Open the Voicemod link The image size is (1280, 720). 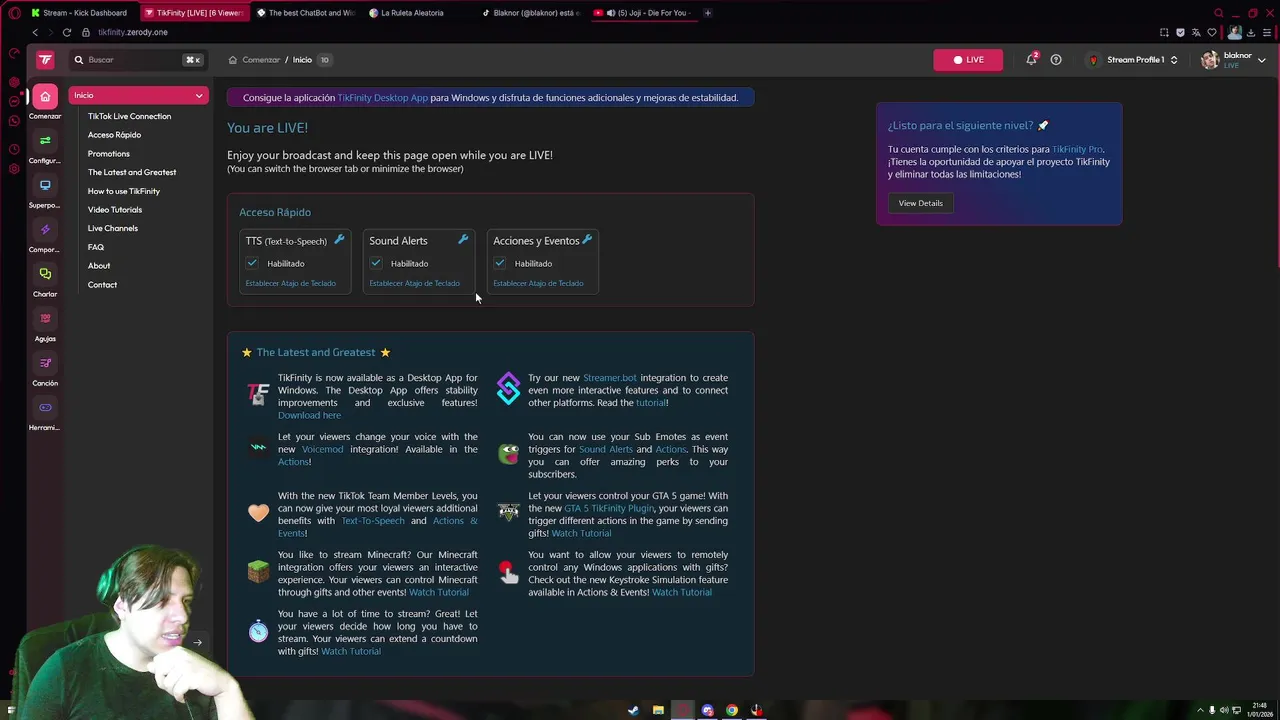point(322,449)
